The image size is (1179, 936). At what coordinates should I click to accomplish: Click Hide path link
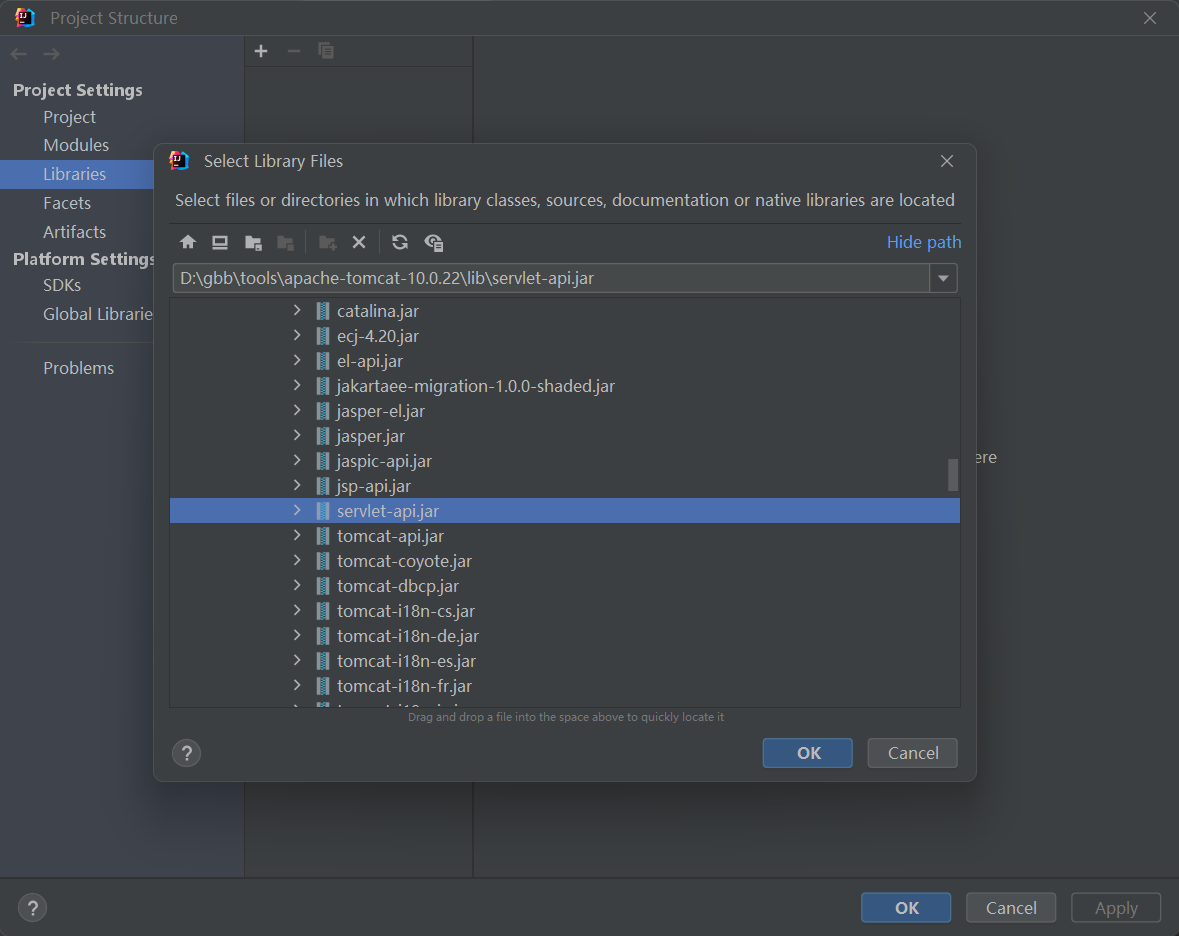click(924, 242)
